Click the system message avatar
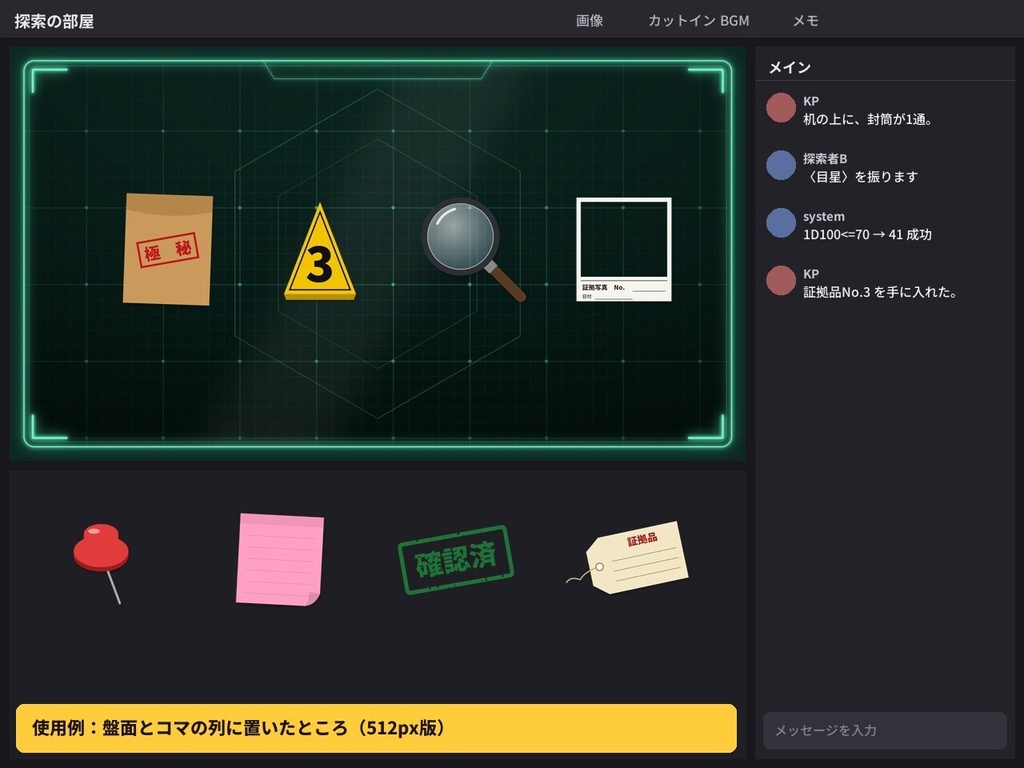This screenshot has width=1024, height=768. [x=780, y=223]
